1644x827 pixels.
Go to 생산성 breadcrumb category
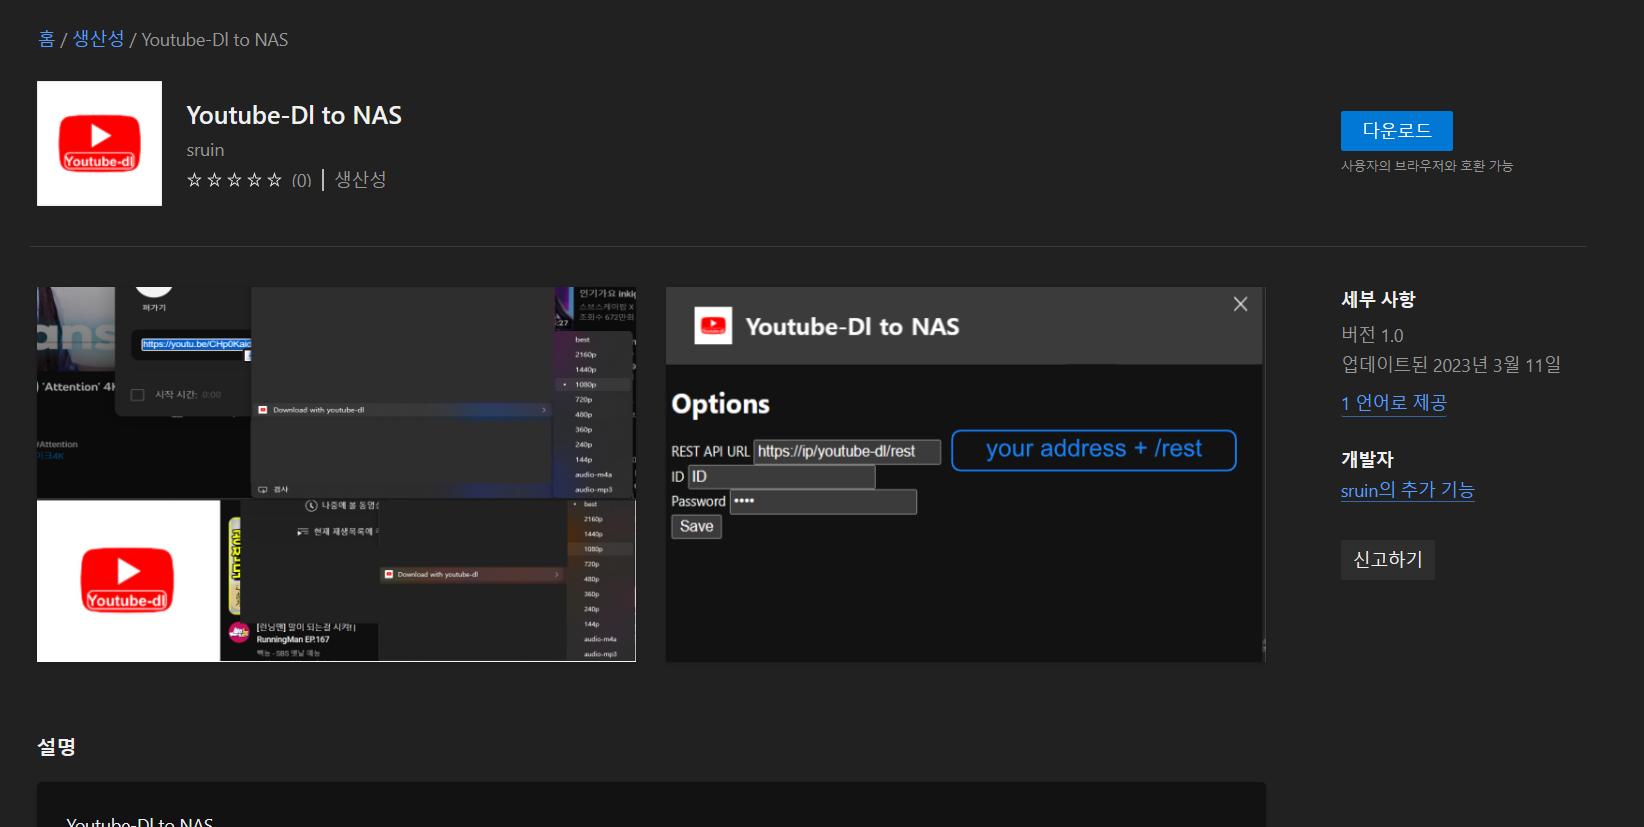(x=98, y=39)
